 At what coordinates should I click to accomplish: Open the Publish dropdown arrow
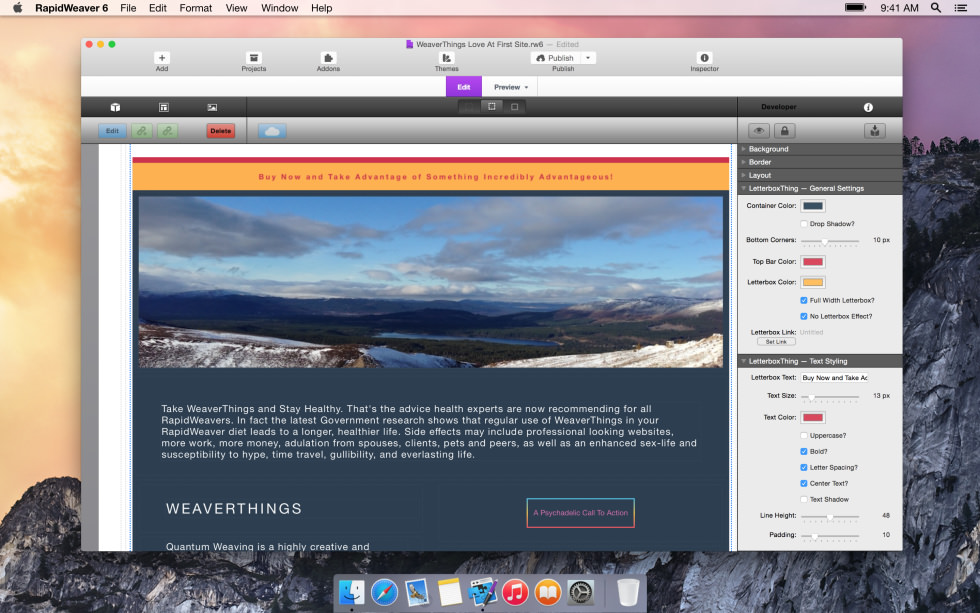[588, 58]
